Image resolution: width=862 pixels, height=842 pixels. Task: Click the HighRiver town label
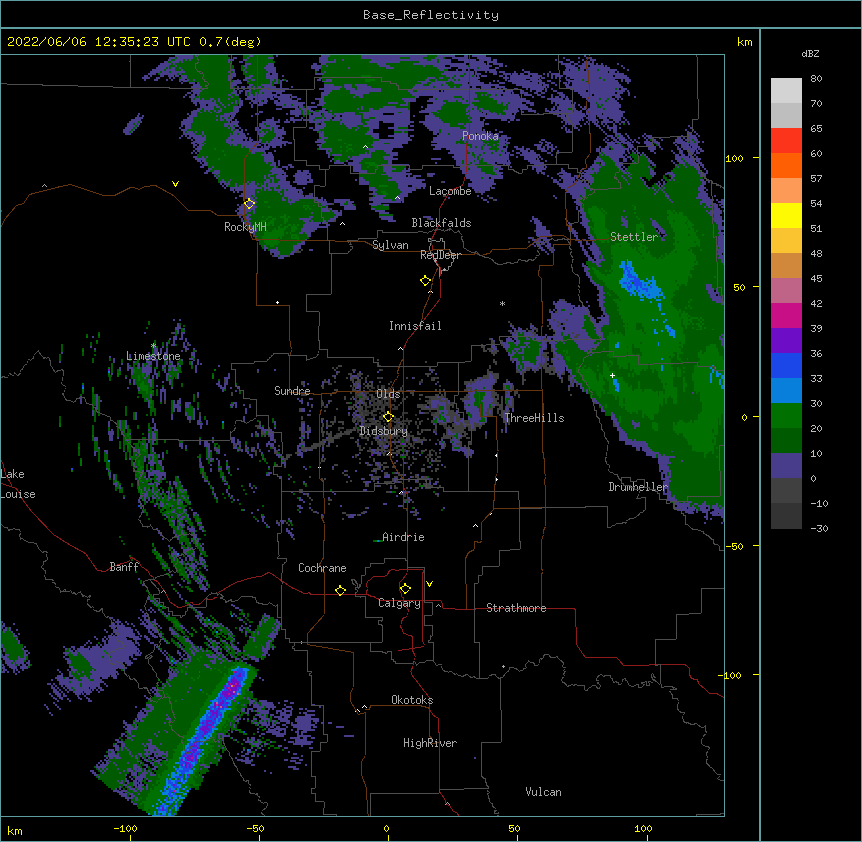click(430, 743)
